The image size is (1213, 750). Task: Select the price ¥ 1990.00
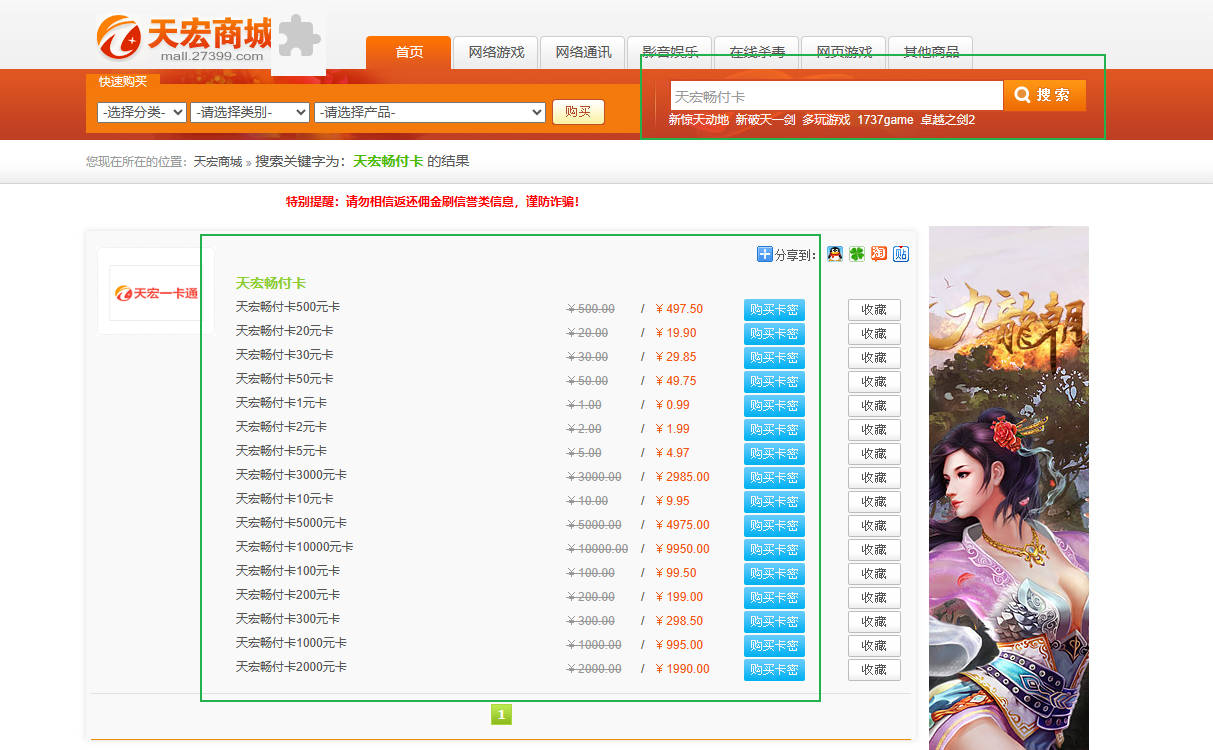(682, 669)
